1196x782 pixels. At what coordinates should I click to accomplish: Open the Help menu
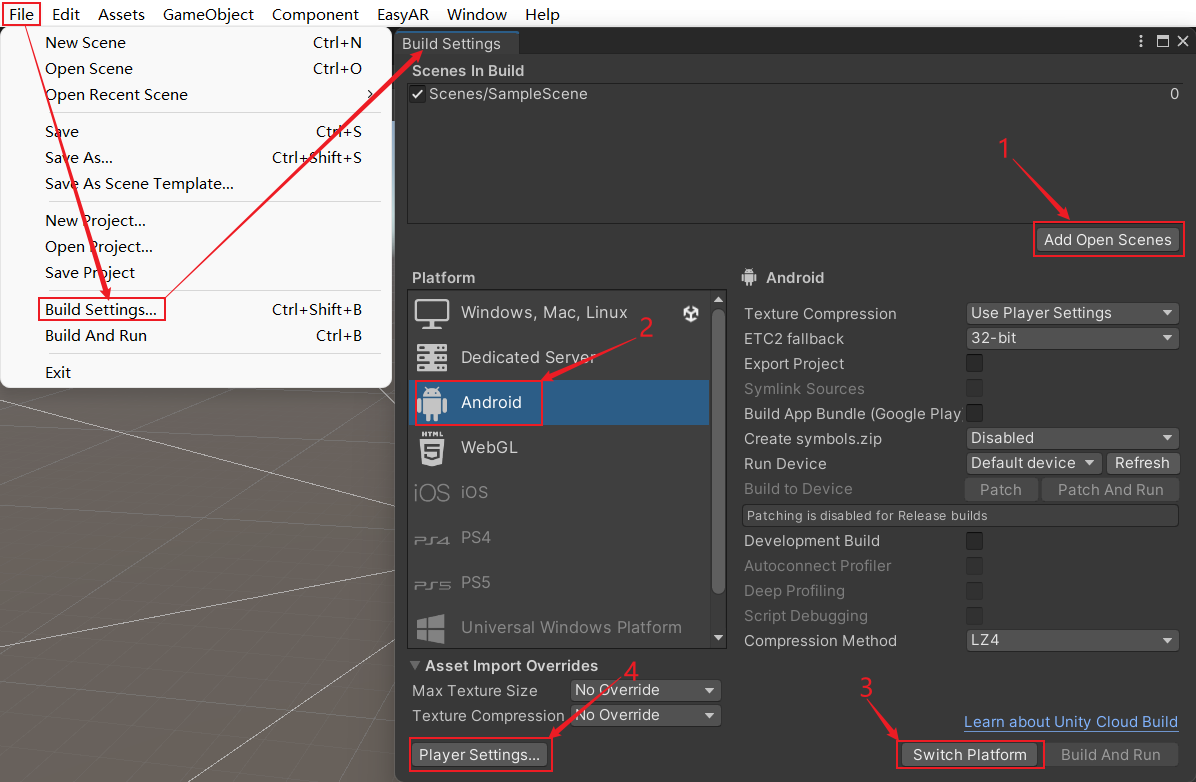[x=542, y=14]
